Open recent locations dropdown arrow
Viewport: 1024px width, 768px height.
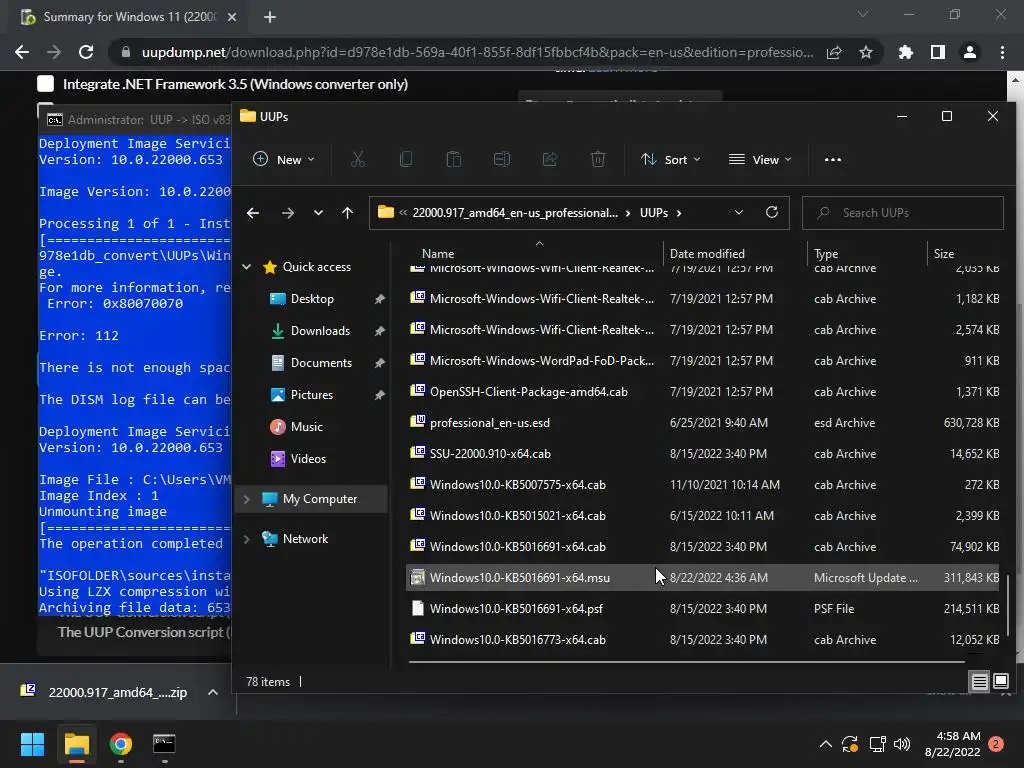click(x=318, y=213)
